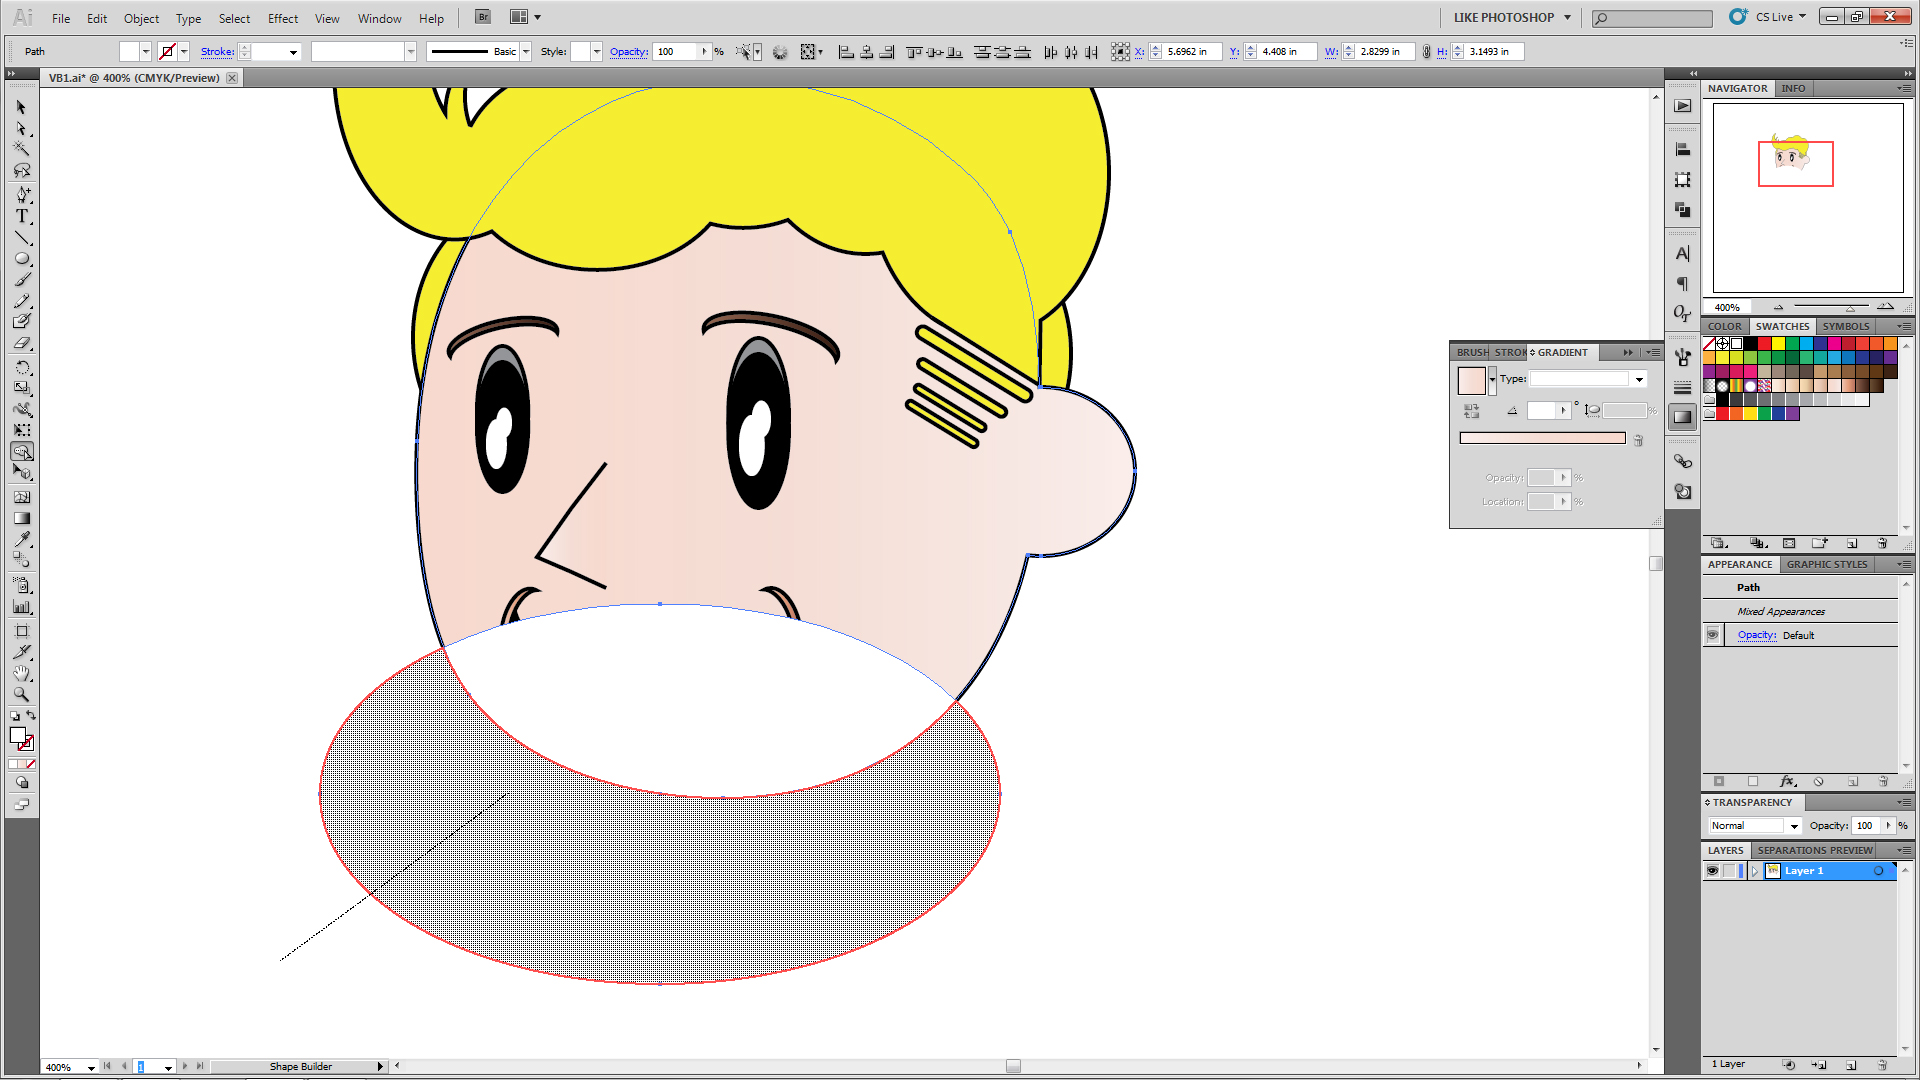Select the Hand tool
Image resolution: width=1920 pixels, height=1080 pixels.
tap(21, 673)
